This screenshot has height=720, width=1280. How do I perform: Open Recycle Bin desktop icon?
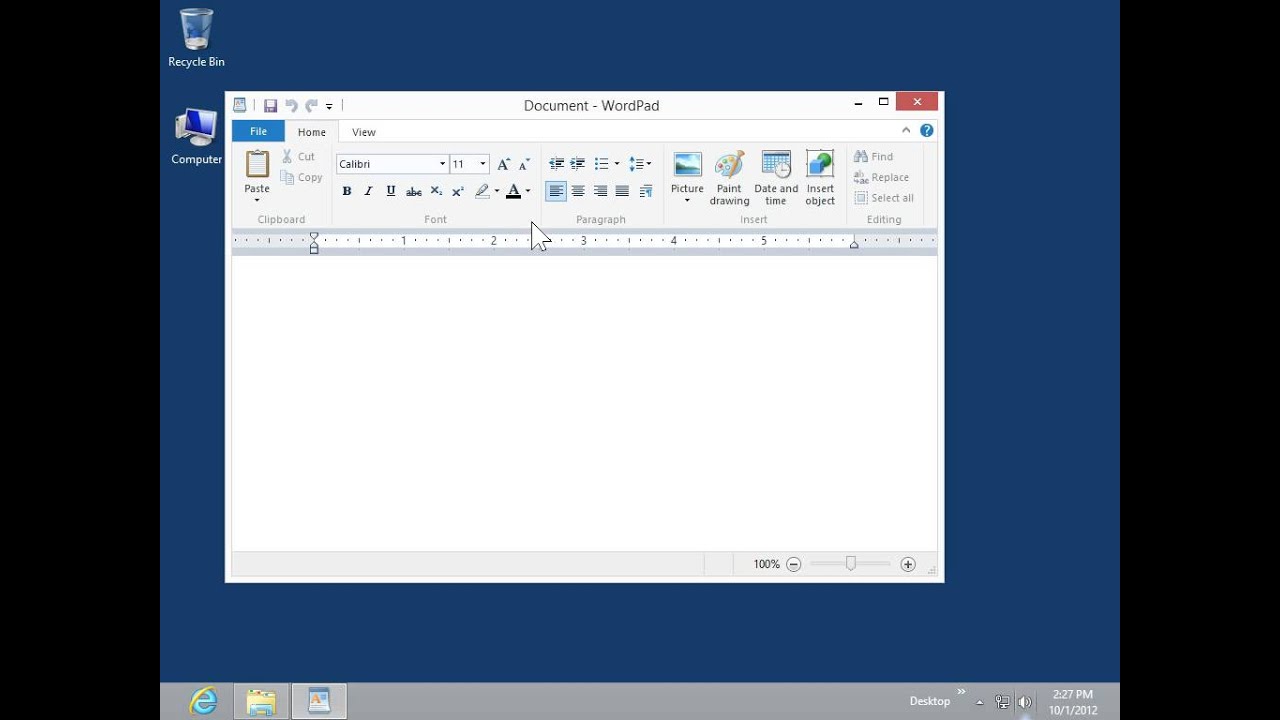click(x=196, y=39)
